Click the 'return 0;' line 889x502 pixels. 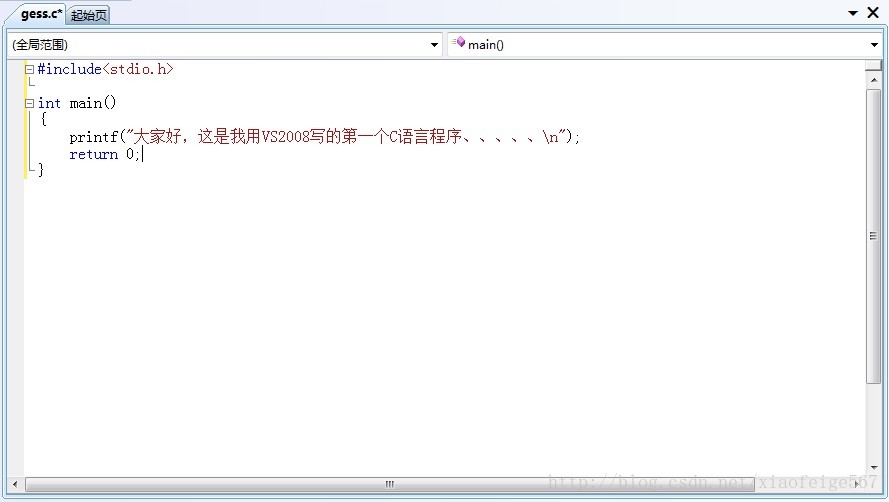(104, 154)
